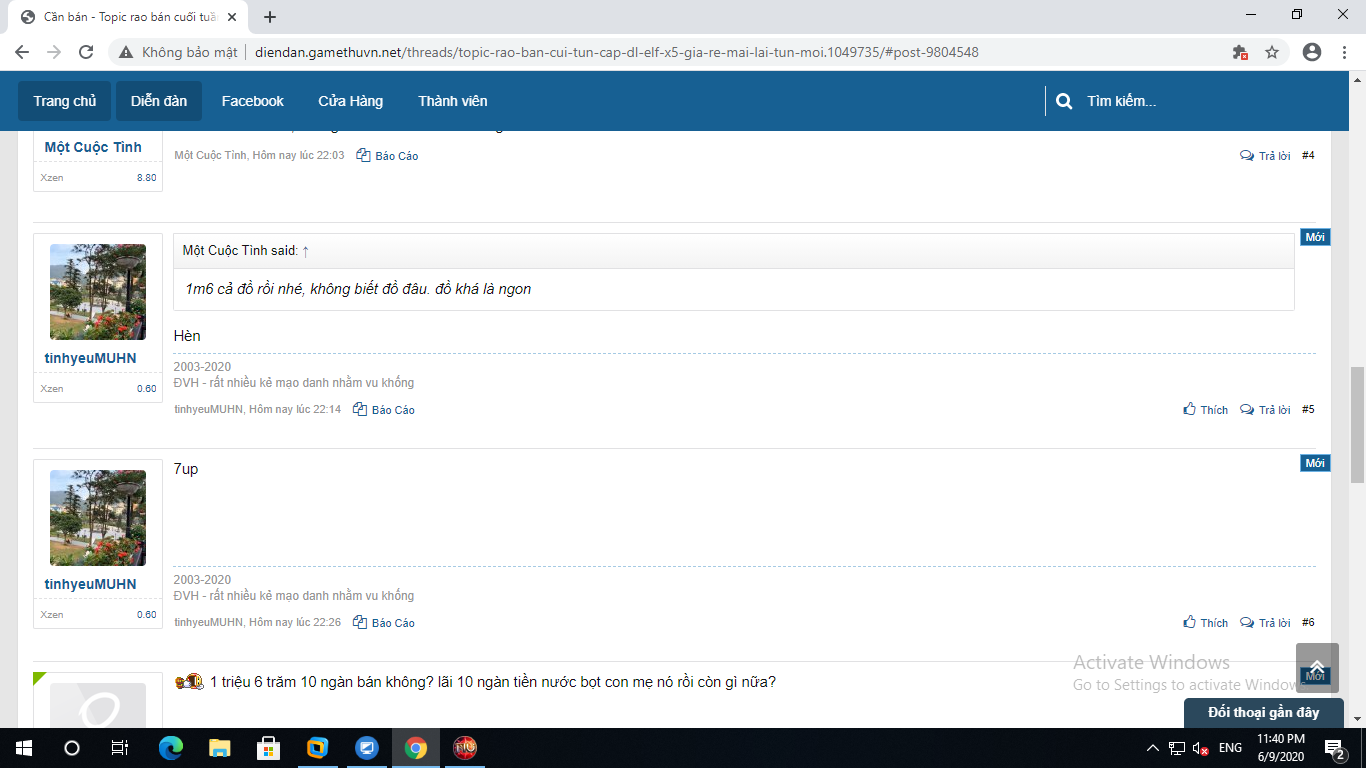Open the Diễn đàn navigation tab
Screen dimensions: 1366x768
click(x=159, y=101)
